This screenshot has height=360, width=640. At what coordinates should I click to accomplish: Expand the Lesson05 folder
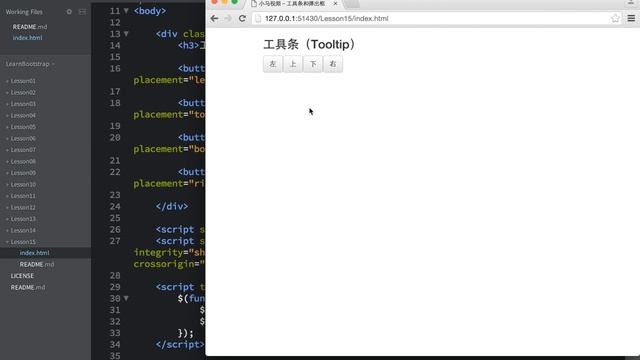coord(21,127)
